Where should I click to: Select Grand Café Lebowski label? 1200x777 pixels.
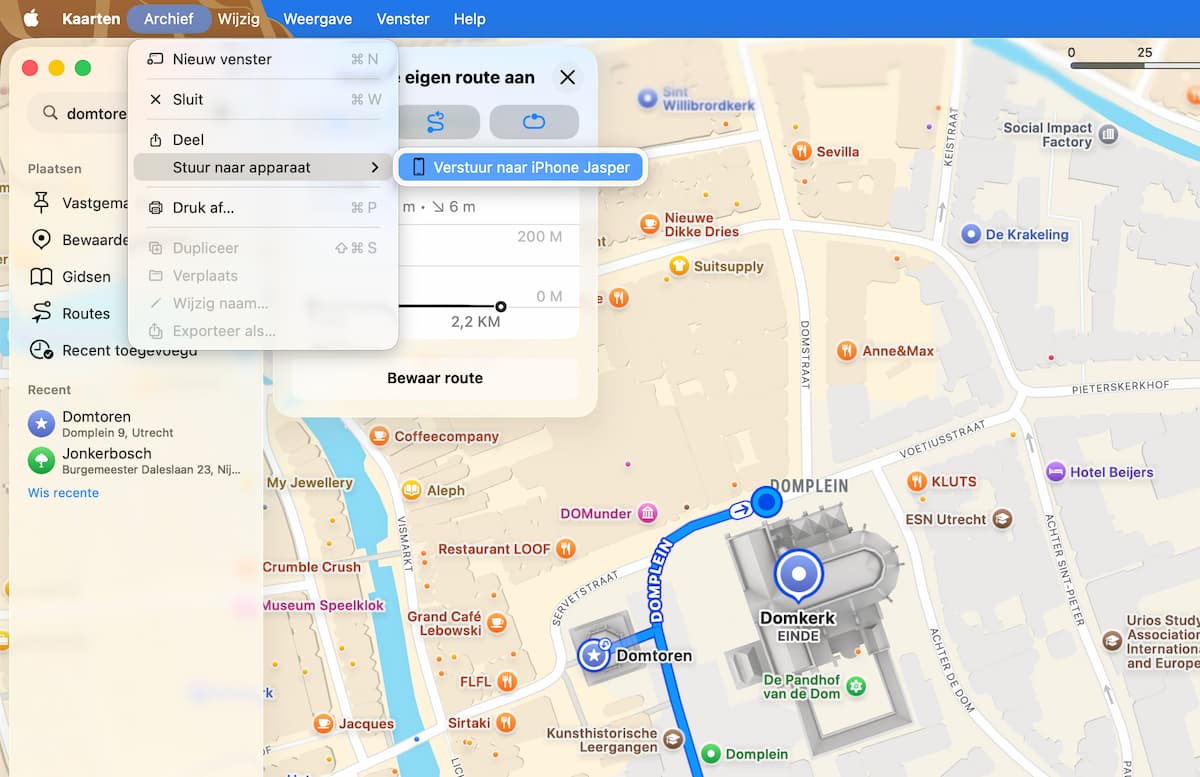tap(444, 623)
